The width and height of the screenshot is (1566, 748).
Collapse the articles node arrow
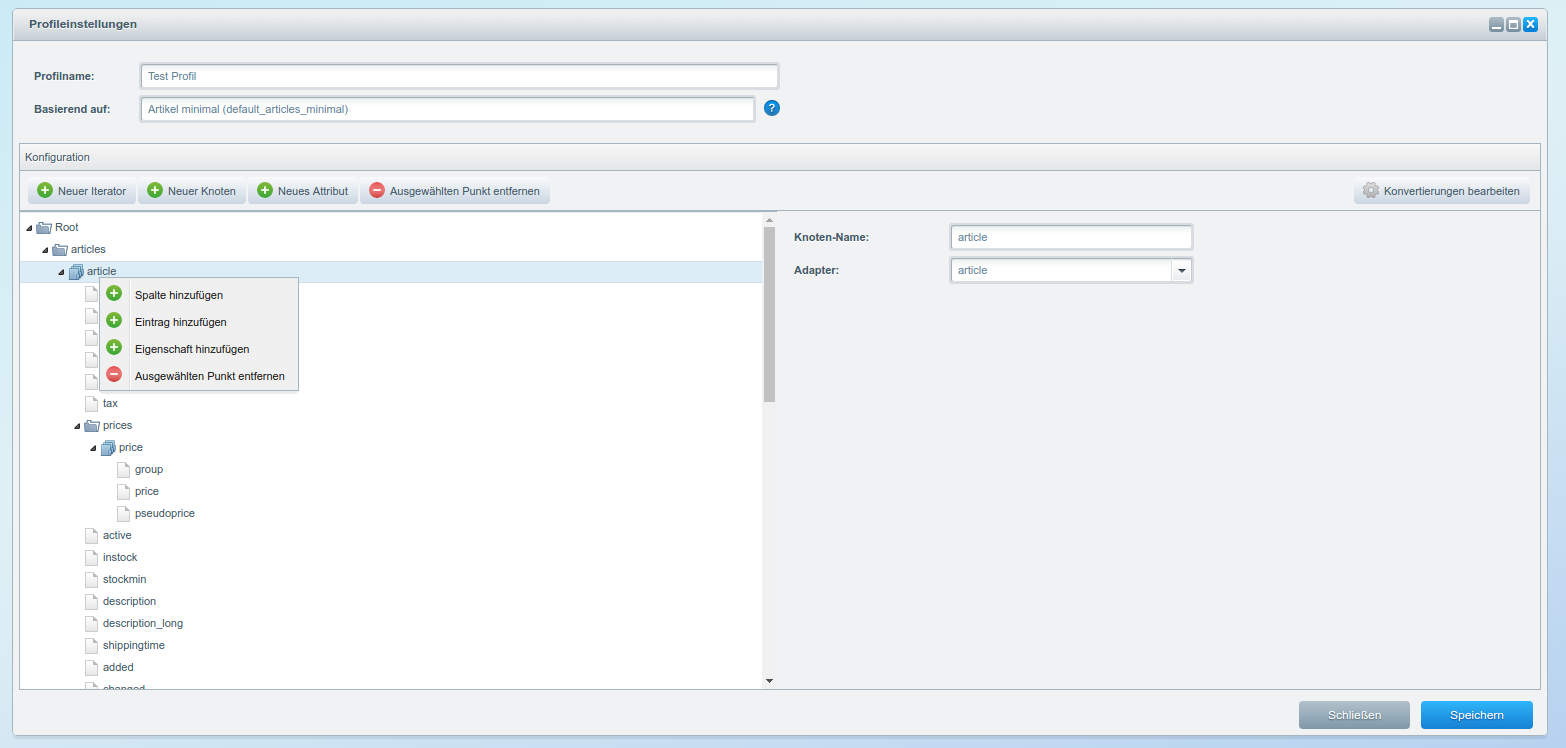[x=45, y=250]
